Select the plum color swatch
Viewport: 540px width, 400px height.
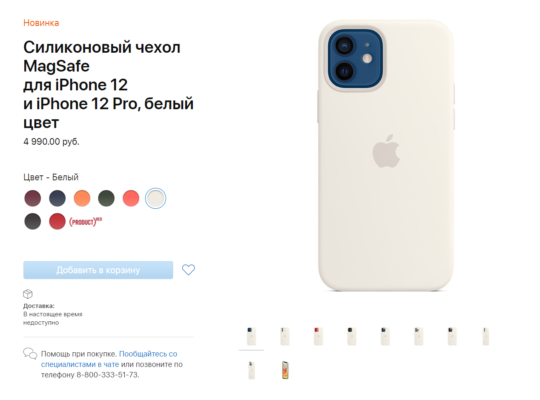click(33, 198)
